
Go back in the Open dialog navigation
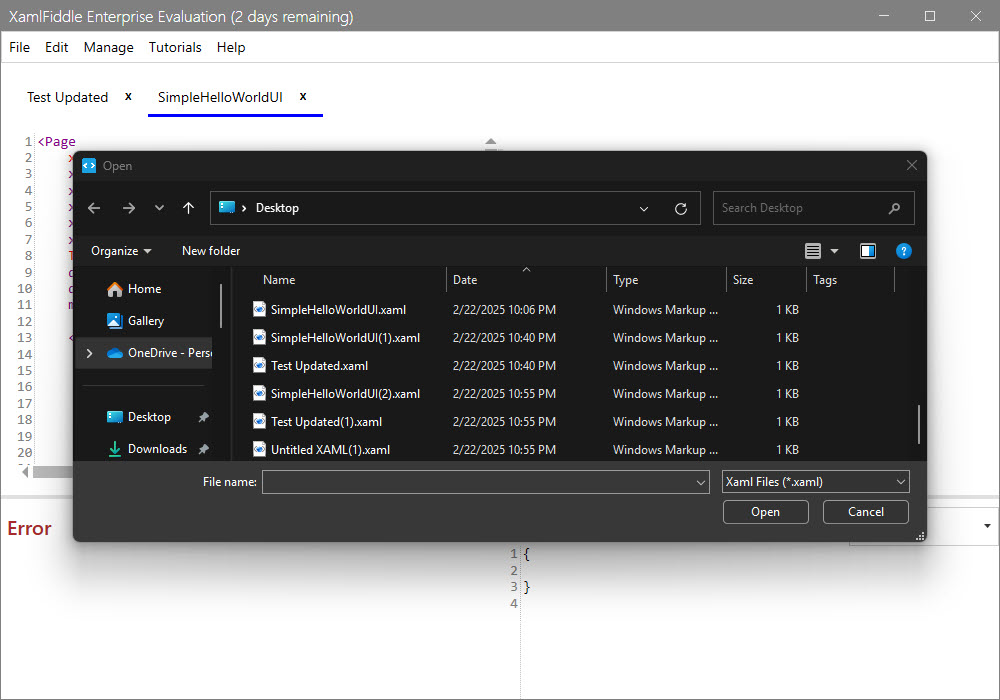94,208
